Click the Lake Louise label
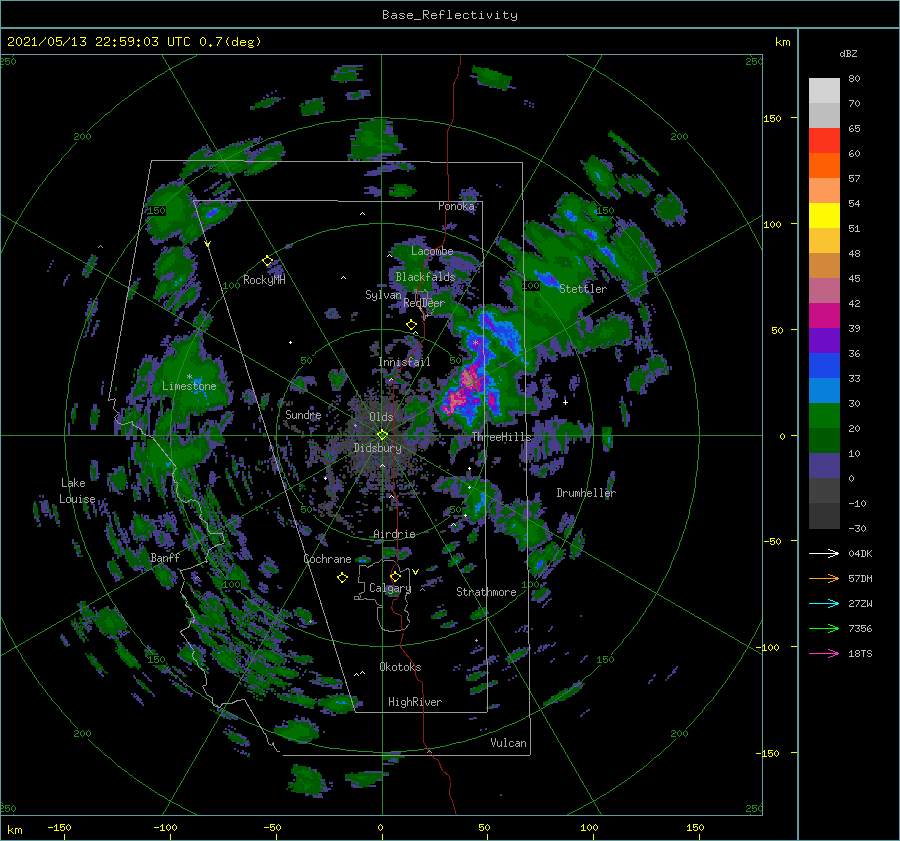 click(77, 491)
